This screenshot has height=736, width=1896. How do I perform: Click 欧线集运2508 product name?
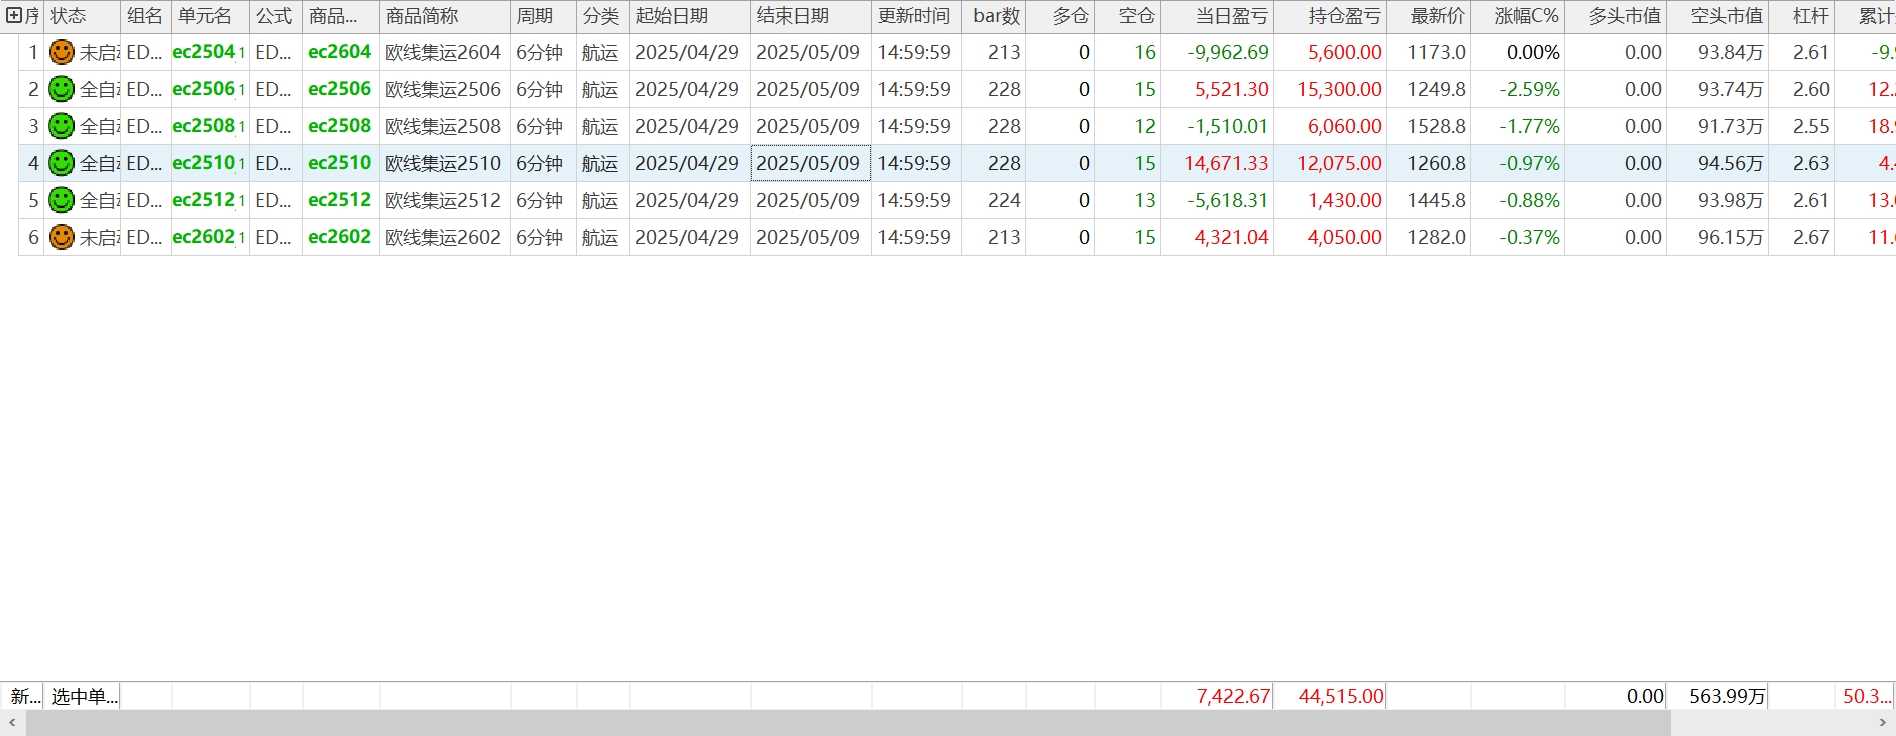443,126
